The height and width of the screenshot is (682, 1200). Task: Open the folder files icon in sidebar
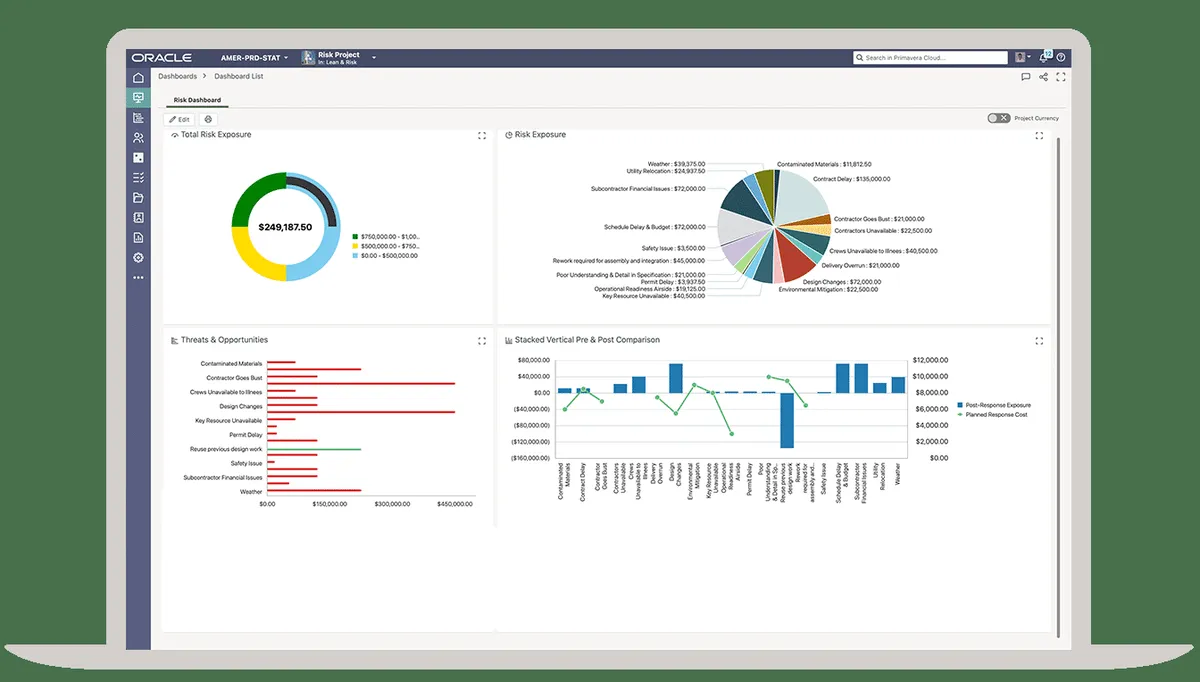(138, 198)
